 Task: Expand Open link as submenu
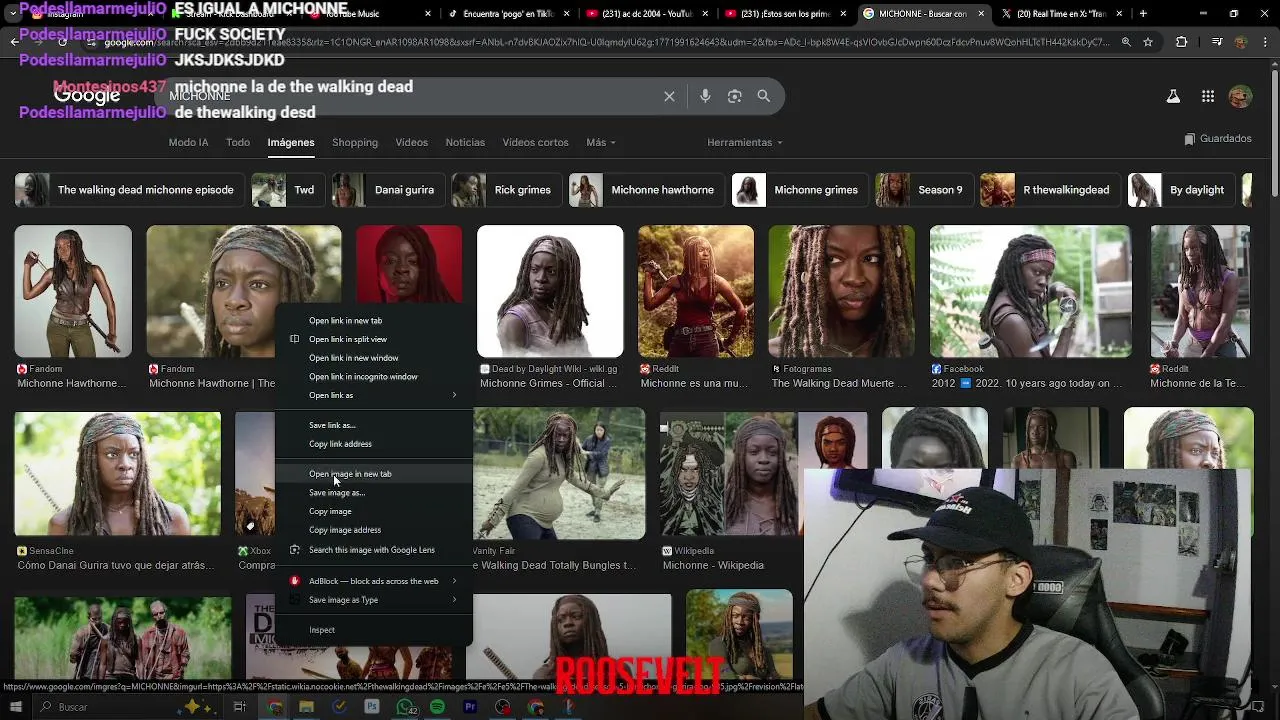[x=454, y=395]
